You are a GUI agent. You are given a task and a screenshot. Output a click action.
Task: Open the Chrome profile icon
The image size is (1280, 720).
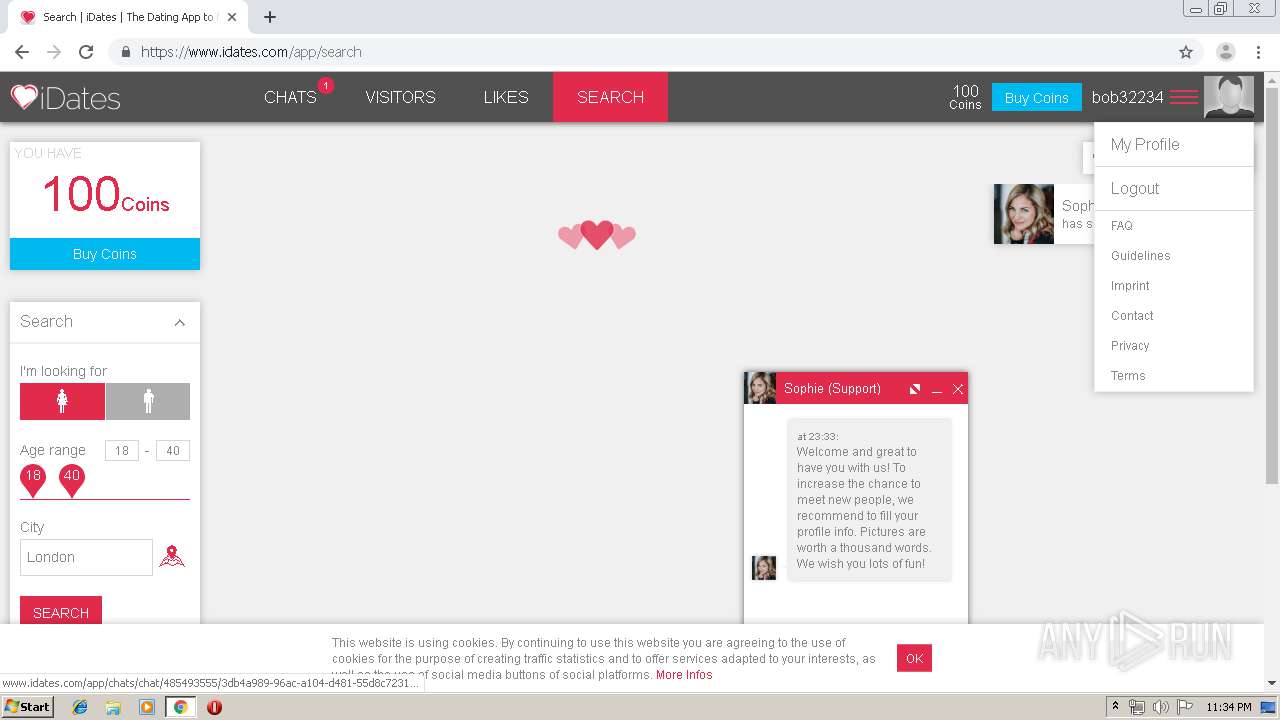point(1225,52)
